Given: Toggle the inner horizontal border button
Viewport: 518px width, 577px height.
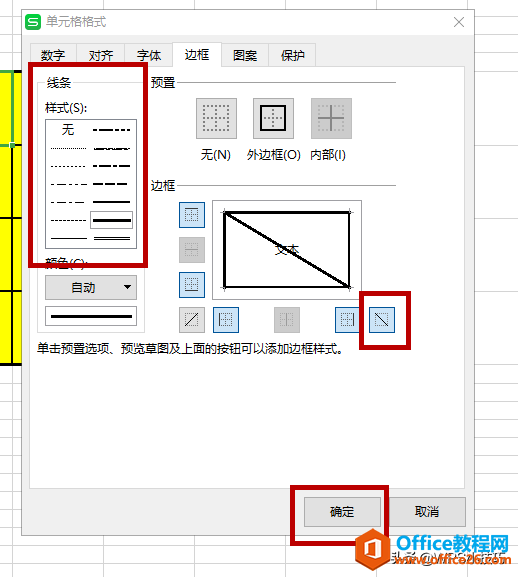Looking at the screenshot, I should [x=192, y=250].
